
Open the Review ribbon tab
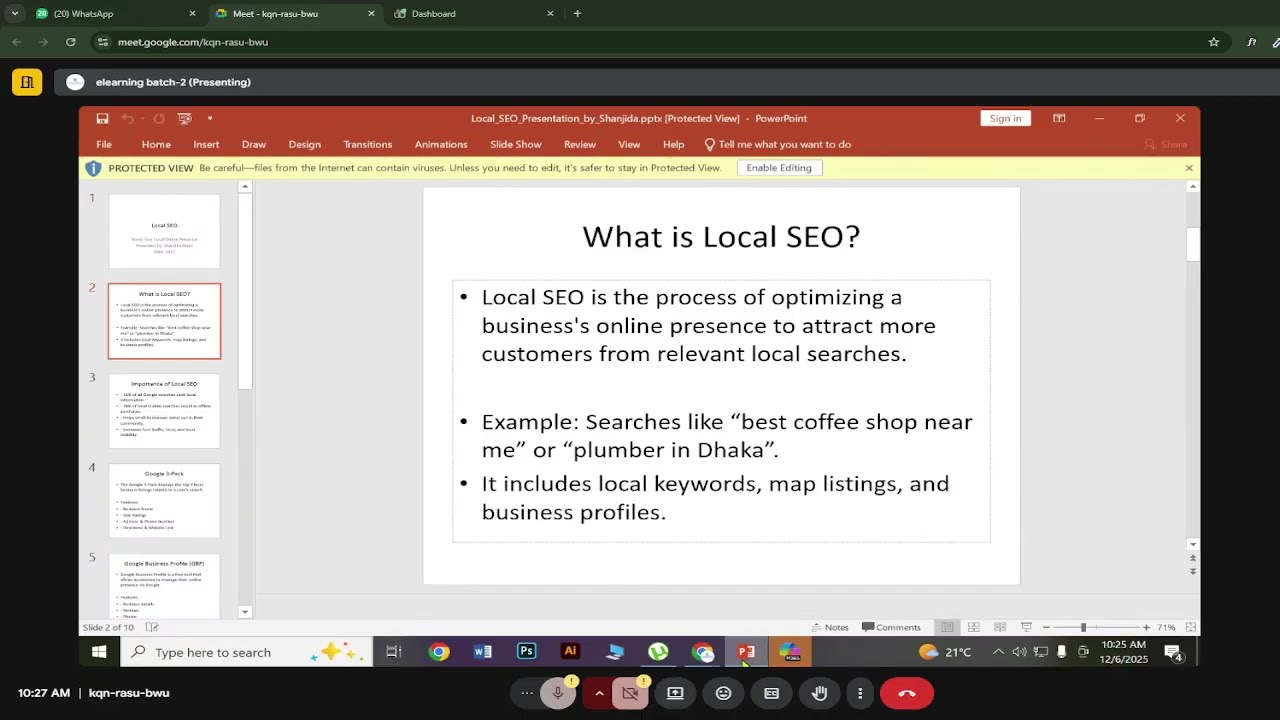580,144
